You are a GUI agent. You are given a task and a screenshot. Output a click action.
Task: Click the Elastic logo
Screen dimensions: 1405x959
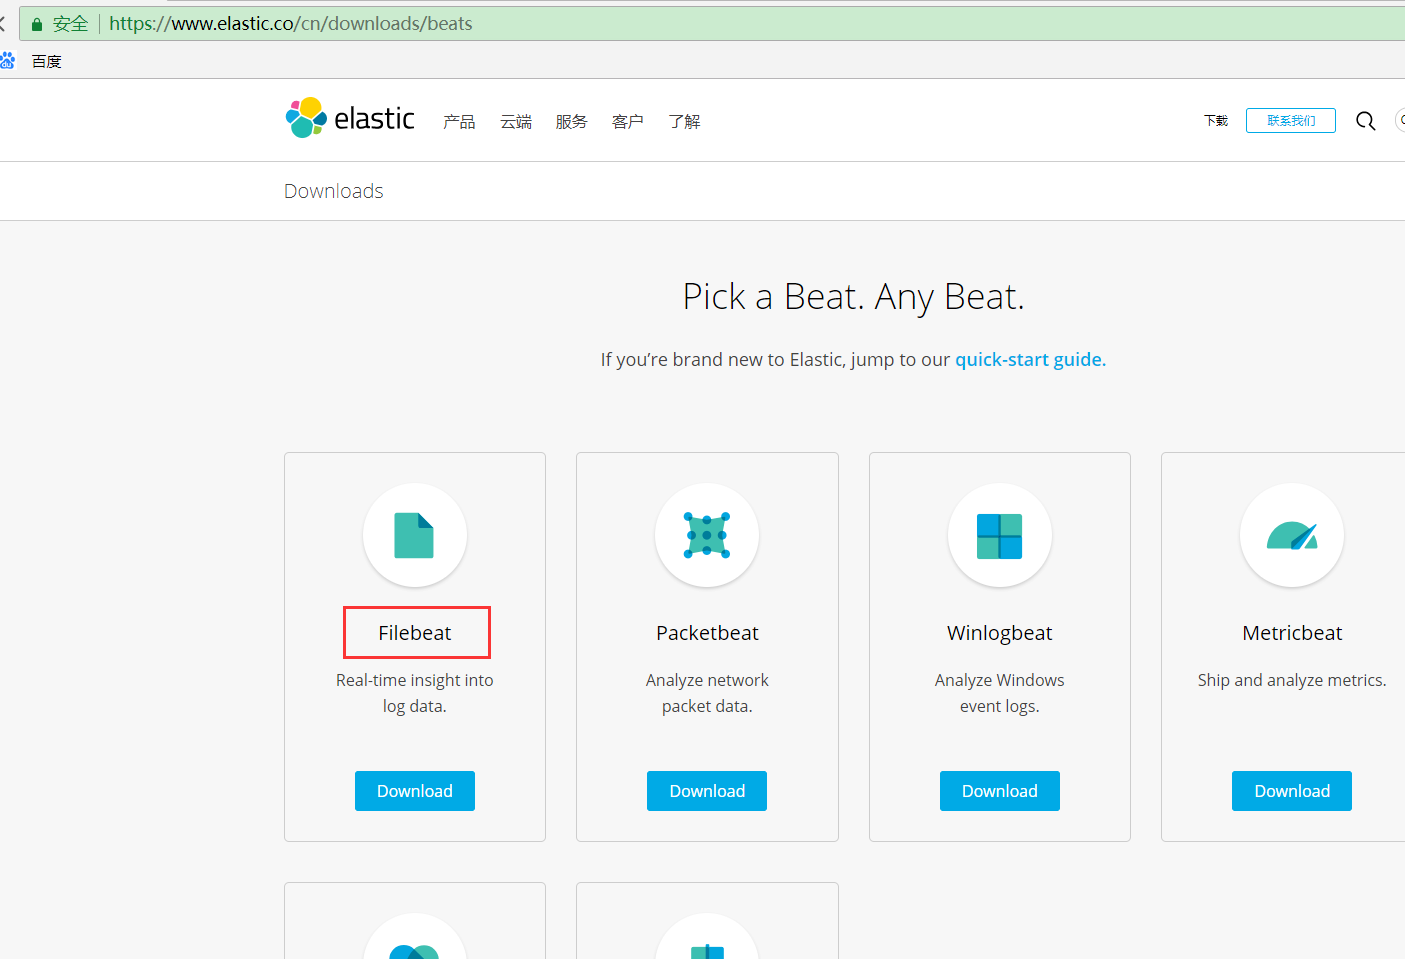click(x=350, y=118)
